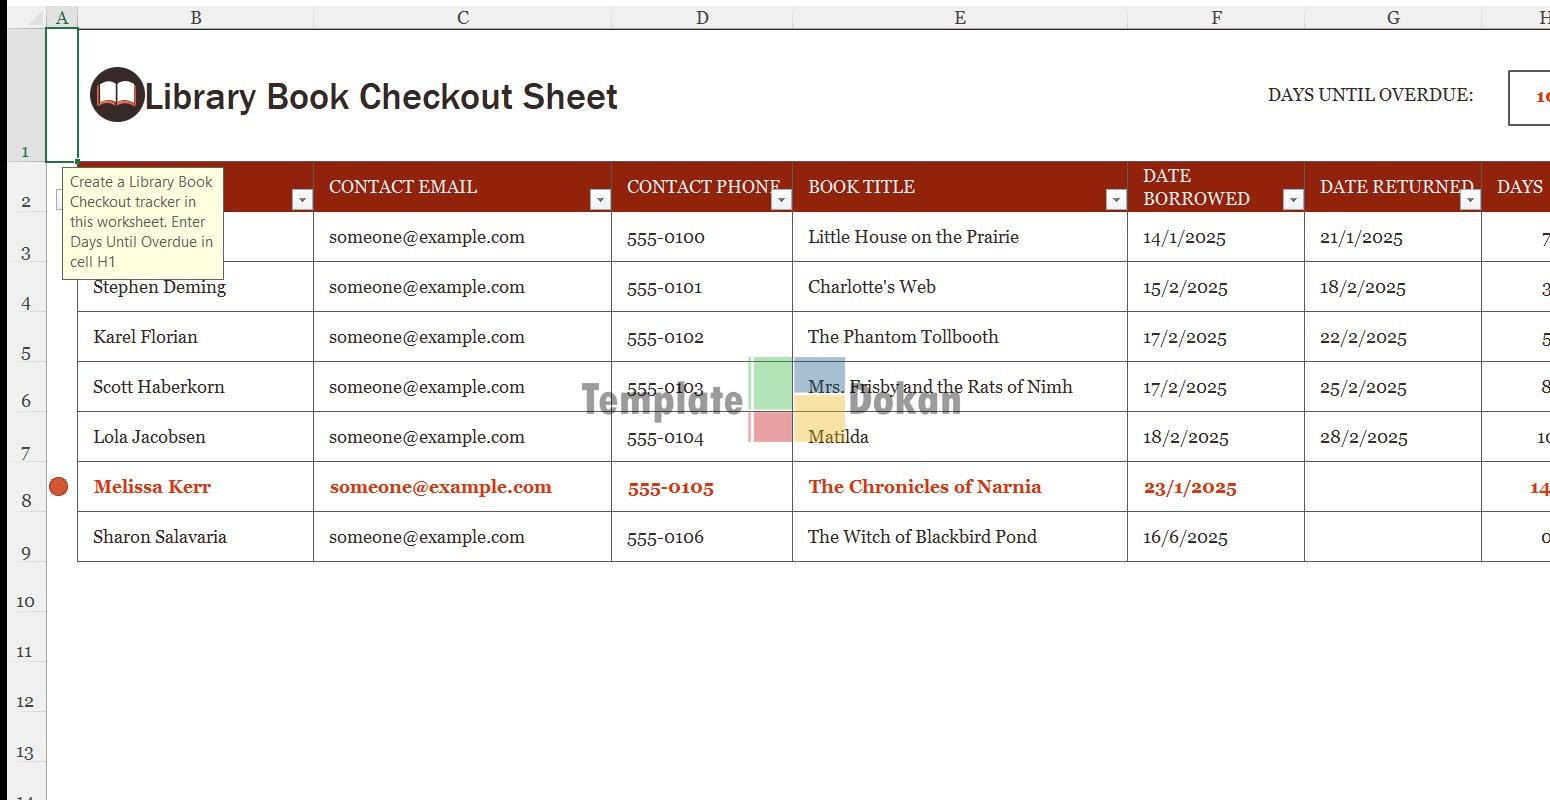Select the 23/1/2025 date borrowed cell
Image resolution: width=1550 pixels, height=800 pixels.
pos(1215,487)
